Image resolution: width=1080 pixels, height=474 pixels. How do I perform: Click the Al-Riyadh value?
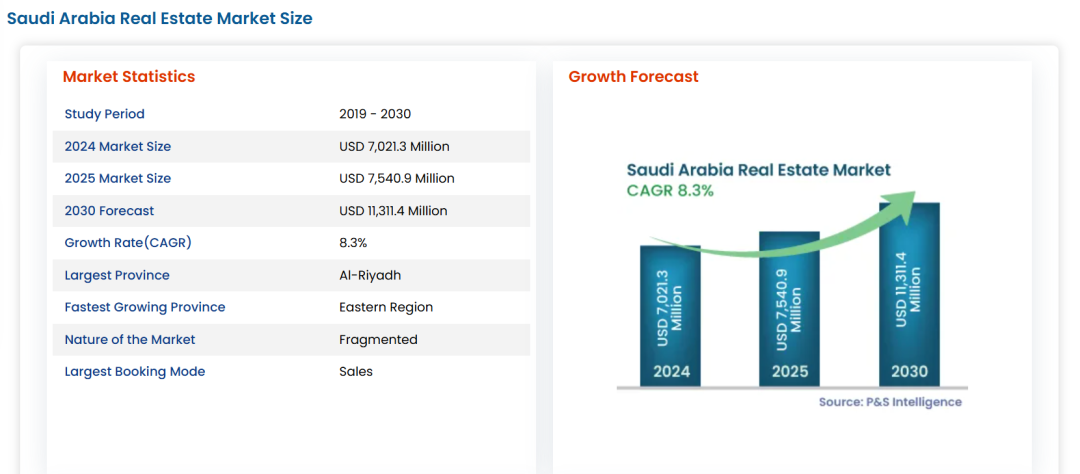click(x=370, y=275)
